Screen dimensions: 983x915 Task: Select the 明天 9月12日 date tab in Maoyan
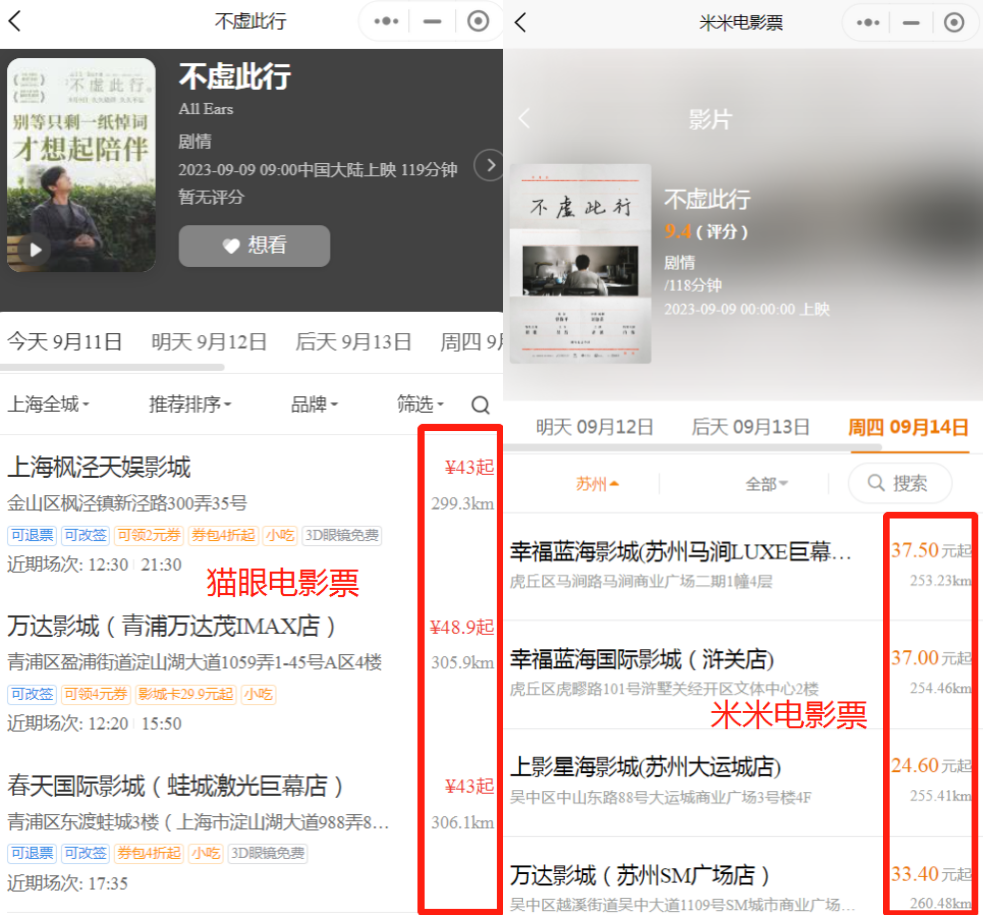tap(209, 342)
